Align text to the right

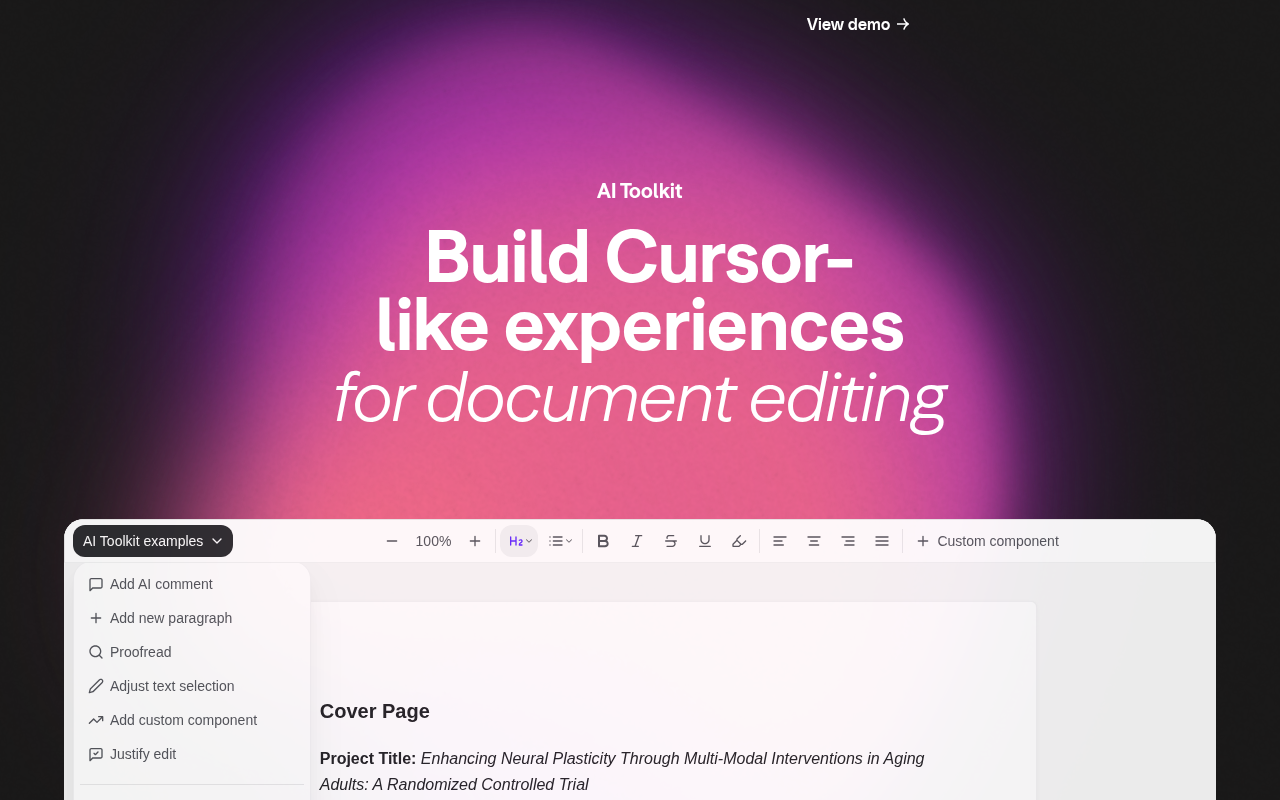[848, 541]
